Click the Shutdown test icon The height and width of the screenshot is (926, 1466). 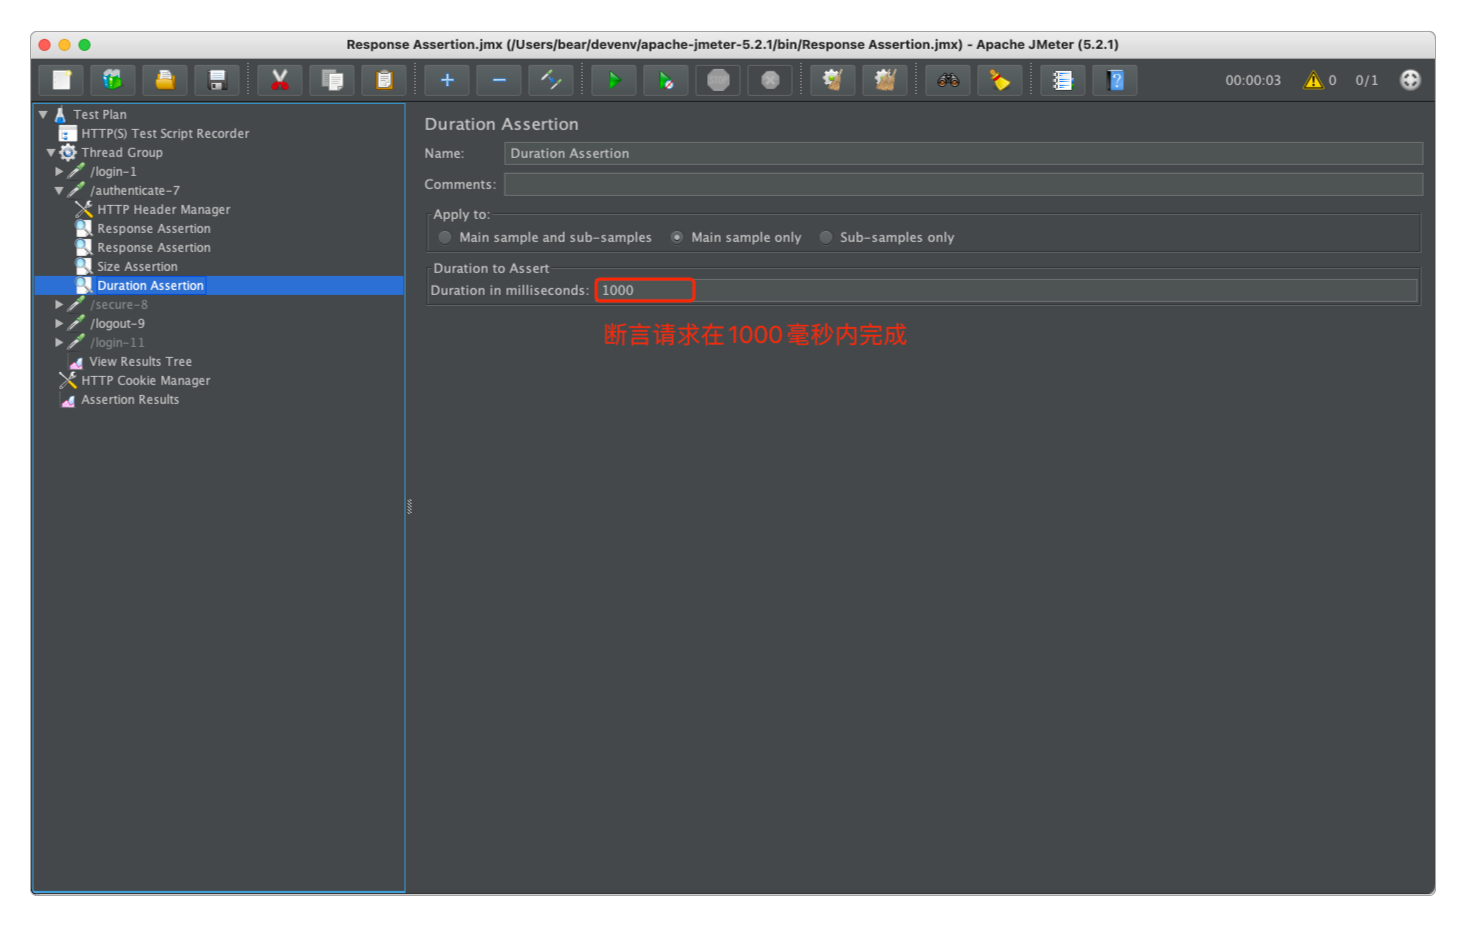coord(770,80)
